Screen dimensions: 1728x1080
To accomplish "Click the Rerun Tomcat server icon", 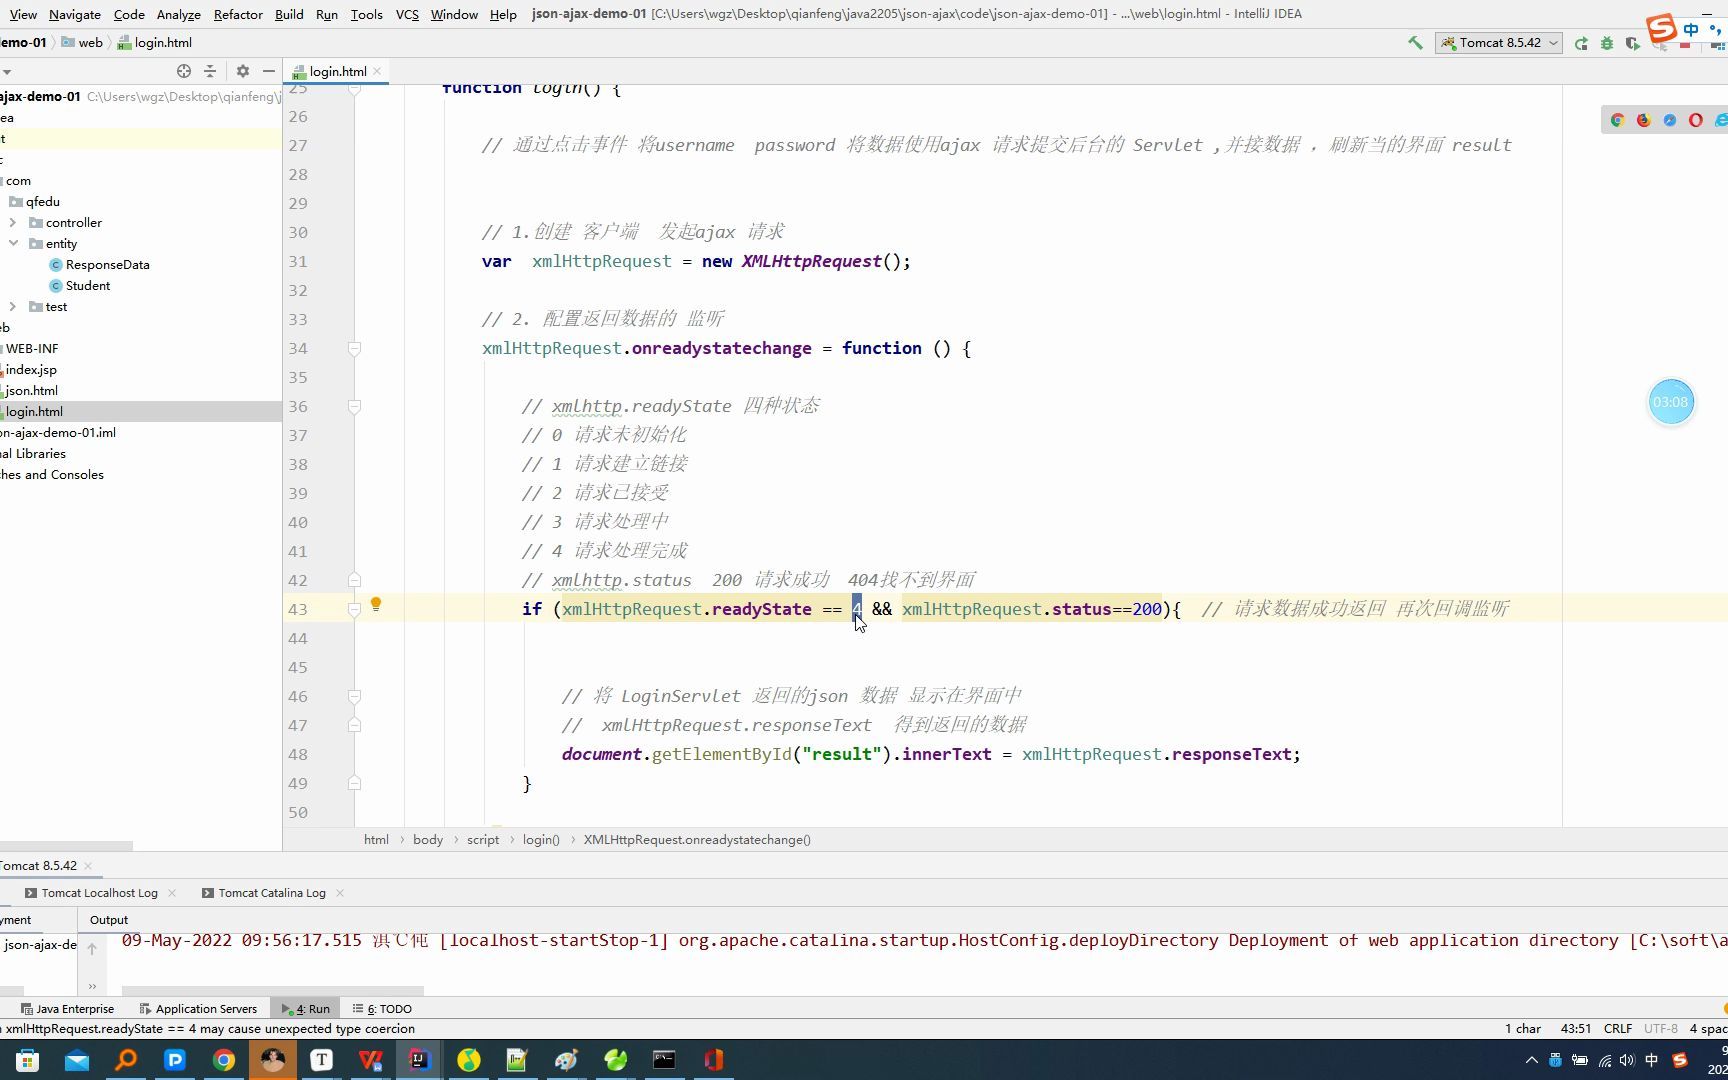I will [x=1581, y=43].
